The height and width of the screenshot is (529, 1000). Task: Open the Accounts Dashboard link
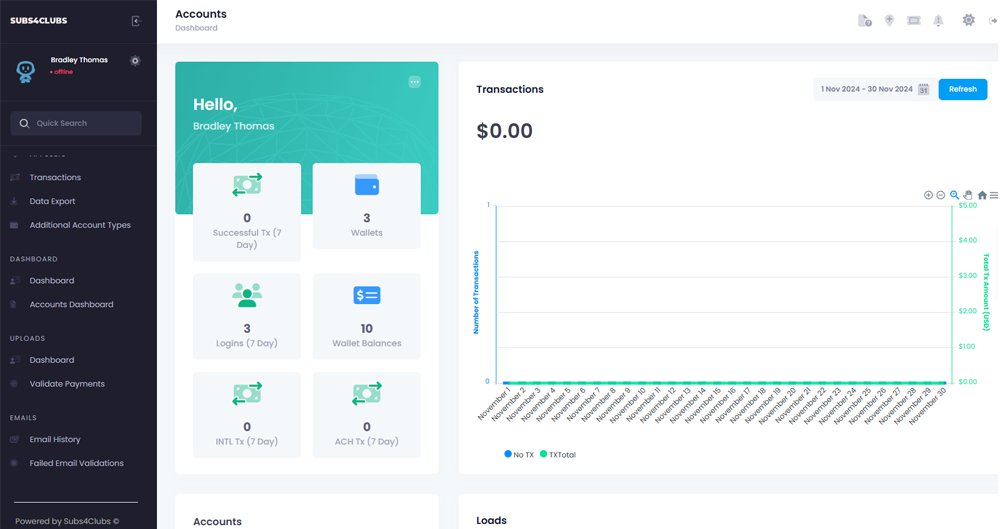pos(71,304)
